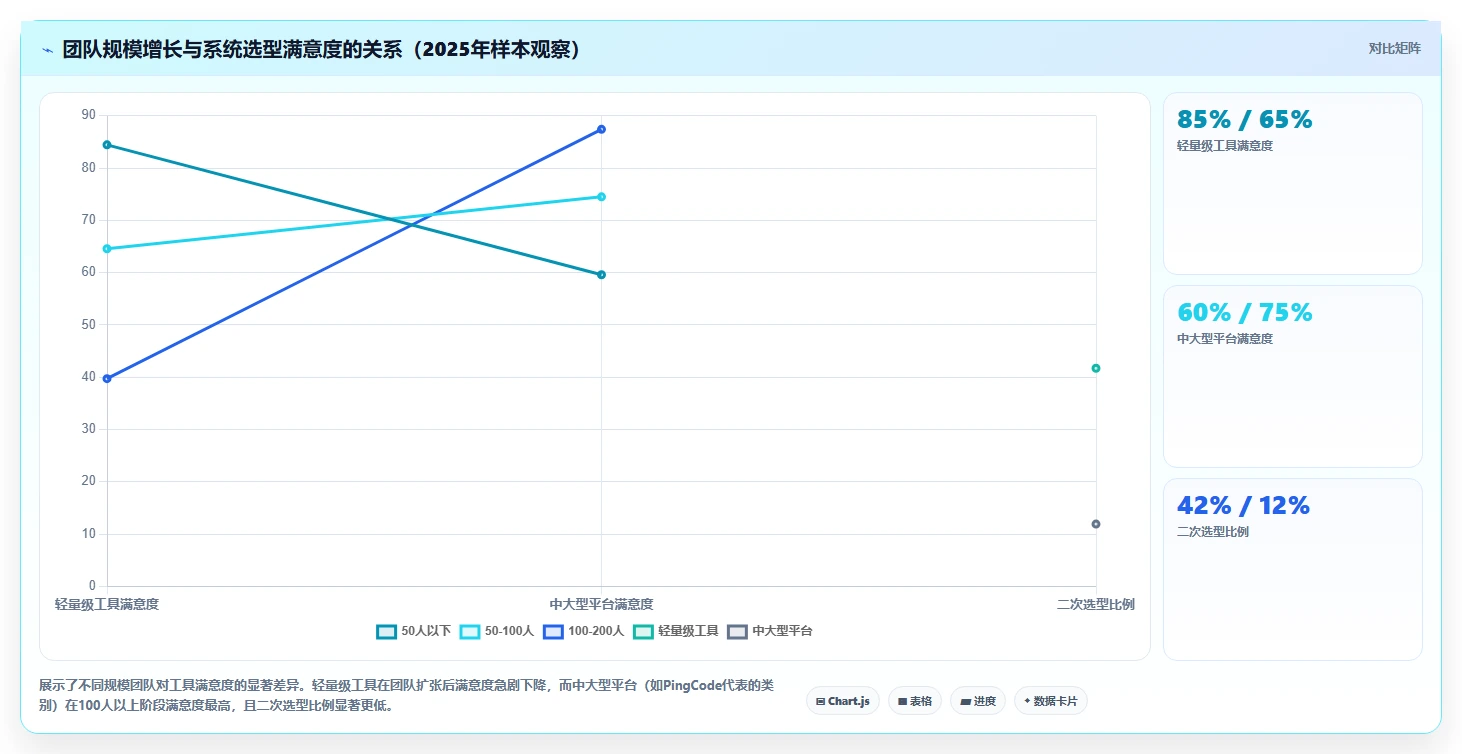The height and width of the screenshot is (754, 1462).
Task: Toggle the 轻量级工具 legend series
Action: click(x=675, y=631)
